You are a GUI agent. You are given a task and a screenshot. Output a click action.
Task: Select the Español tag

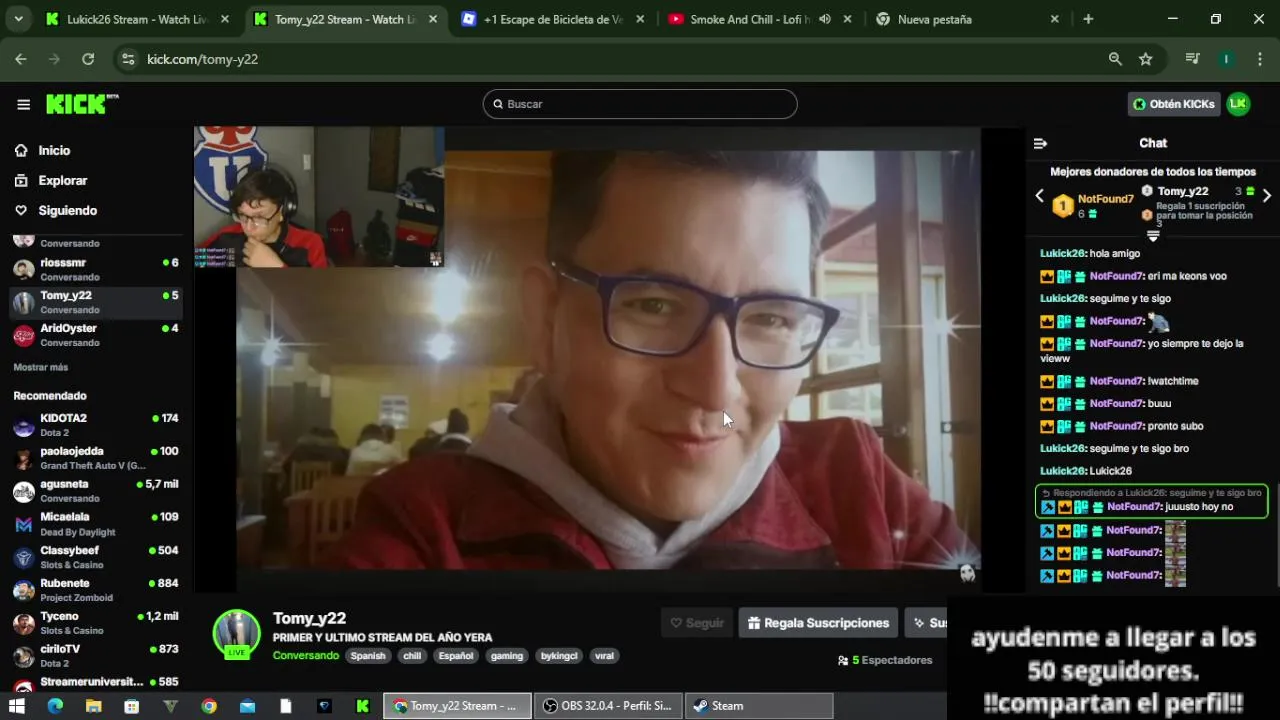[456, 656]
